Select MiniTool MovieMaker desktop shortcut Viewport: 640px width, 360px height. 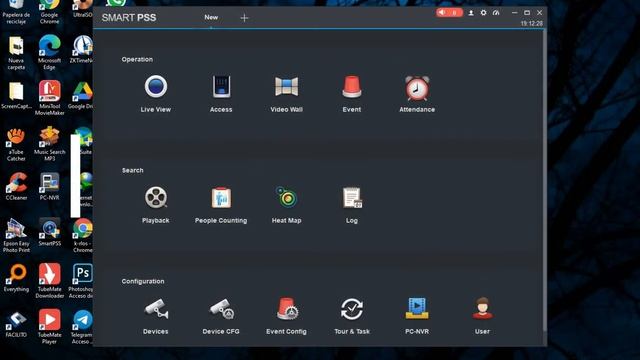pyautogui.click(x=49, y=98)
